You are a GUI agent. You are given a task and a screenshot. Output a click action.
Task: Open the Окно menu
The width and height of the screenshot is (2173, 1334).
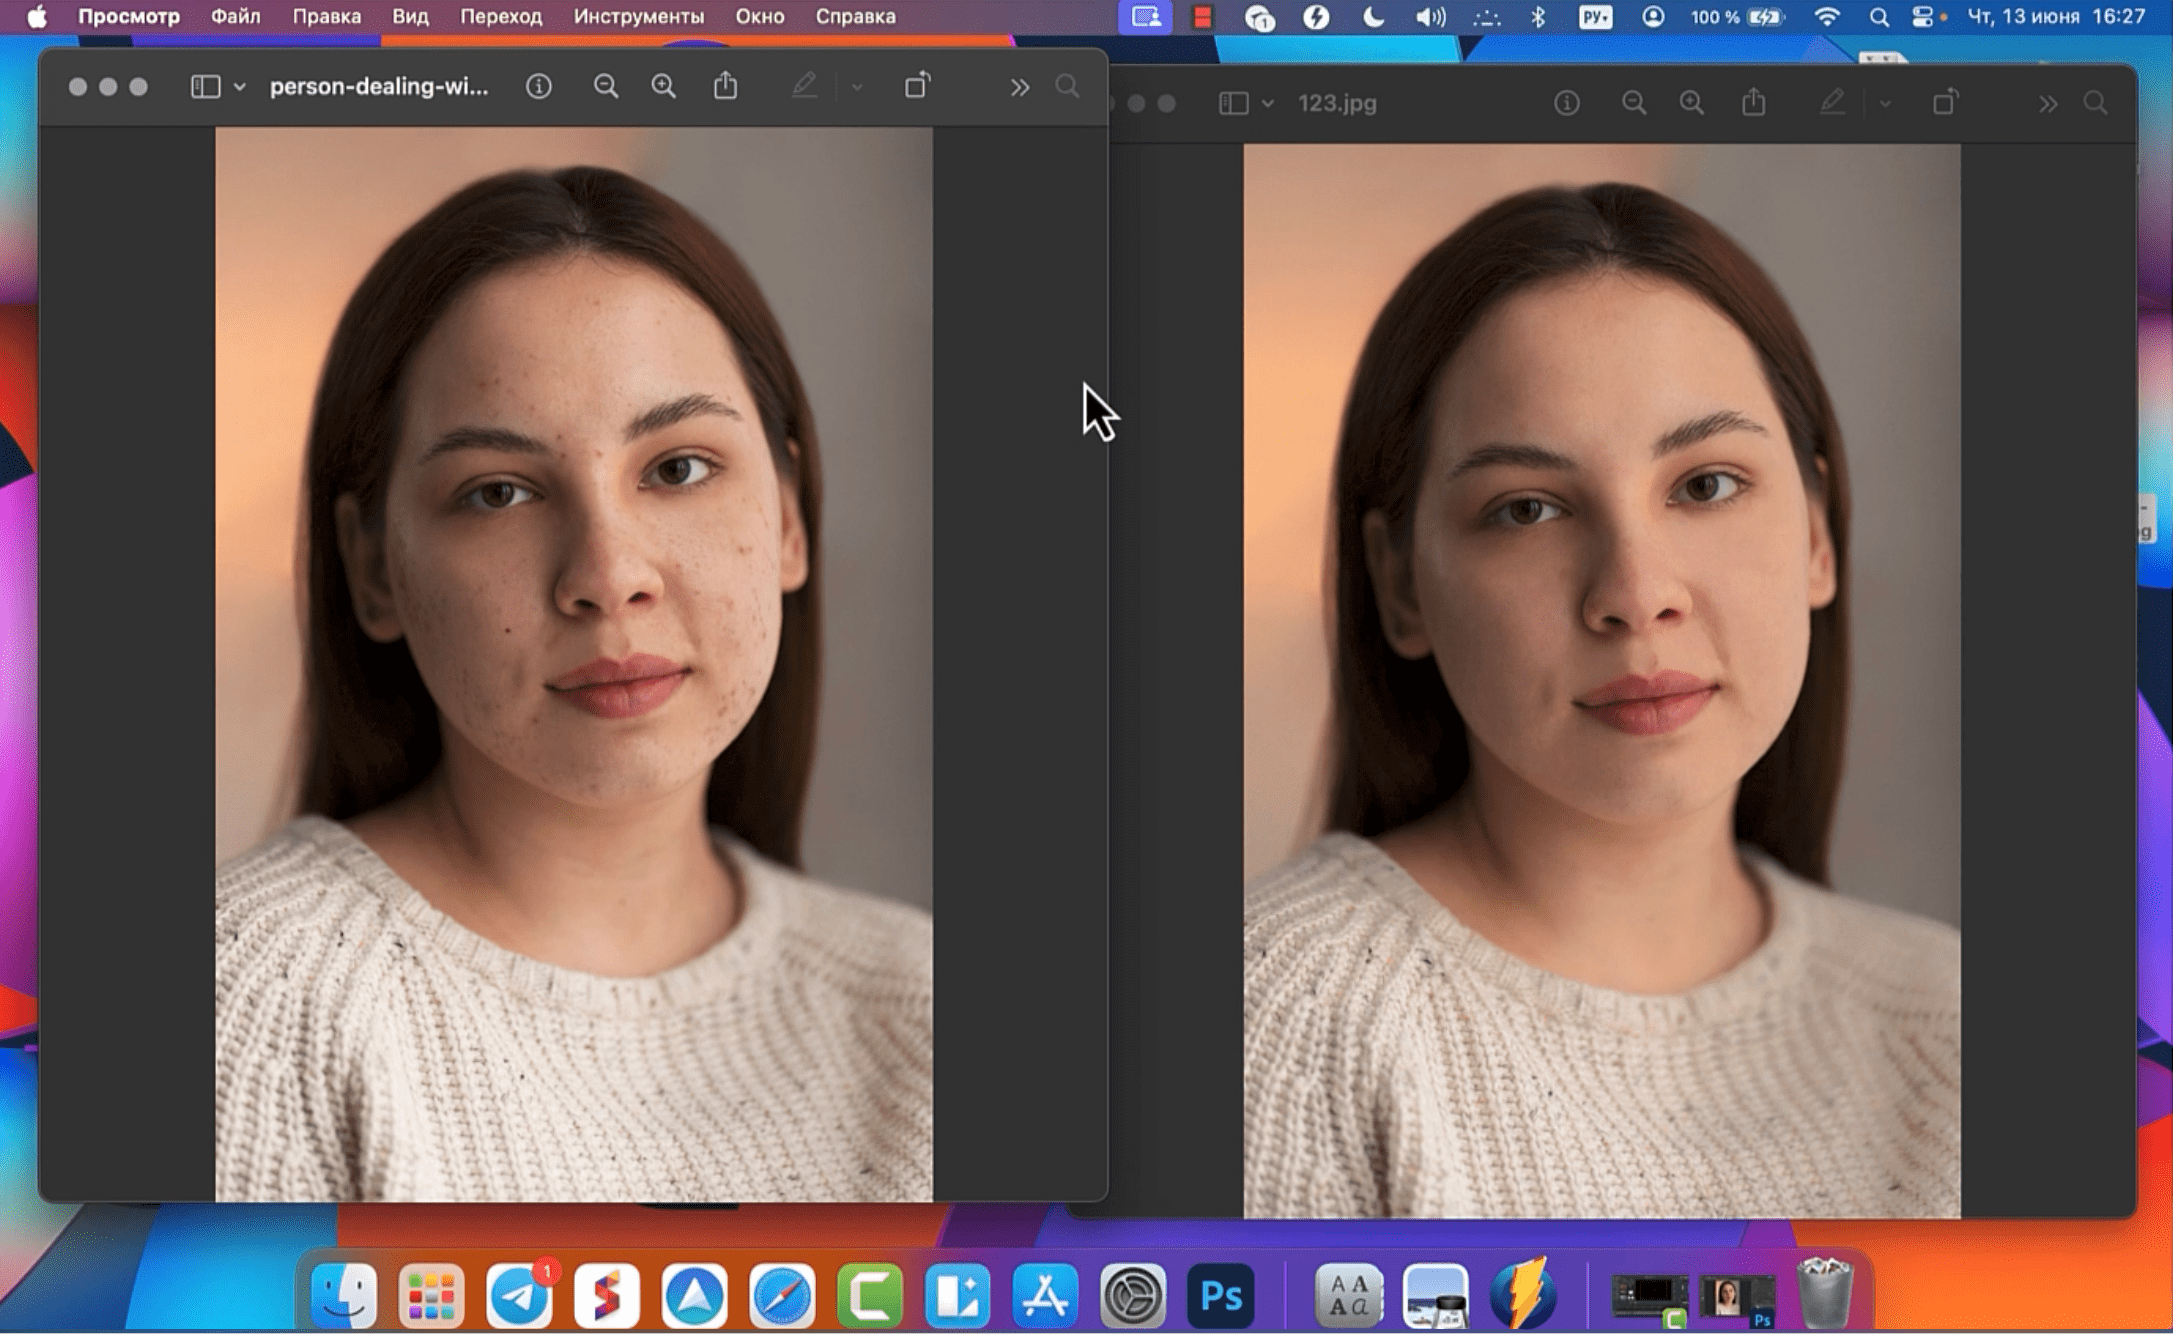(x=760, y=17)
